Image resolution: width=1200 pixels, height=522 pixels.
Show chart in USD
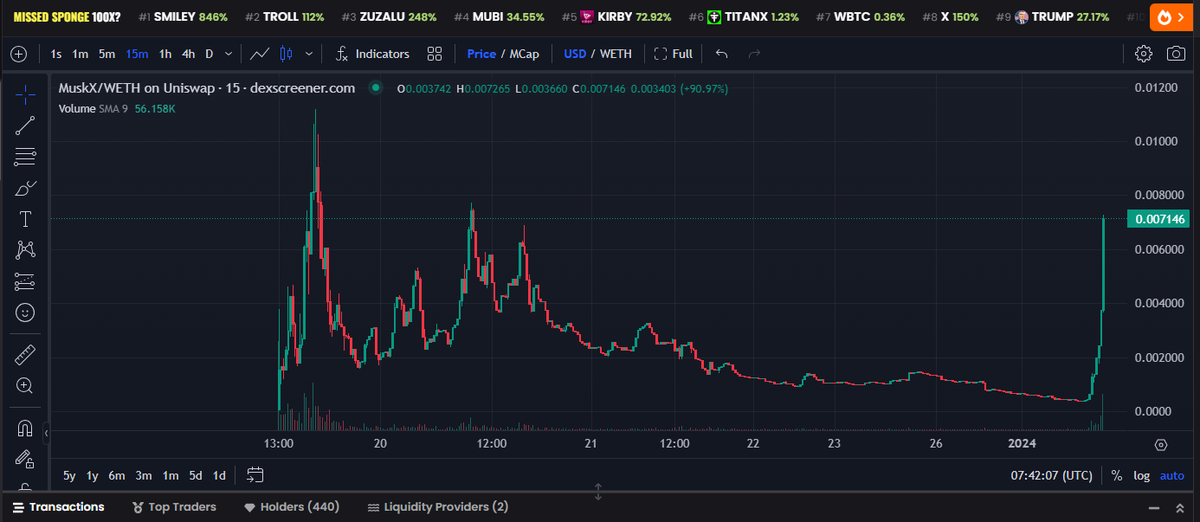575,54
